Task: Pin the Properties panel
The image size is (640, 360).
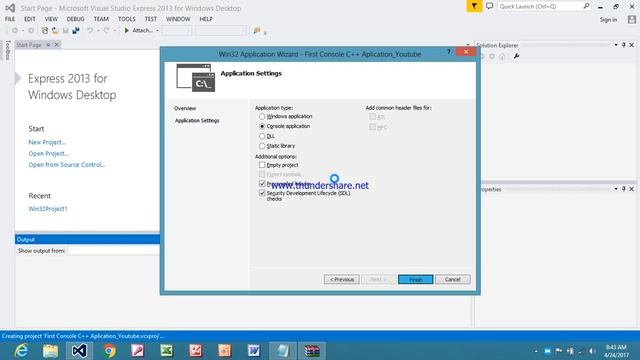Action: 624,189
